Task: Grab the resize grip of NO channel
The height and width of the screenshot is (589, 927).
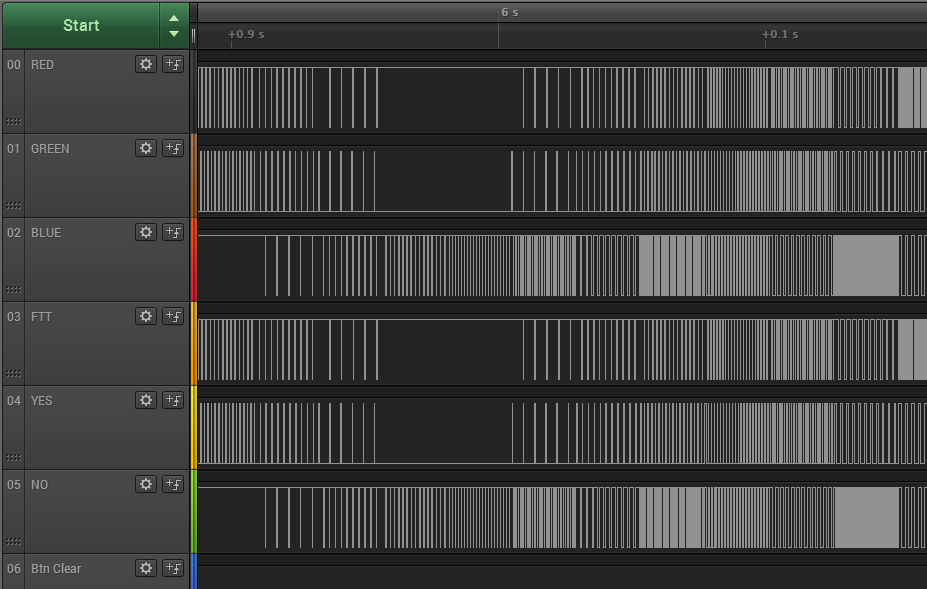Action: click(14, 542)
